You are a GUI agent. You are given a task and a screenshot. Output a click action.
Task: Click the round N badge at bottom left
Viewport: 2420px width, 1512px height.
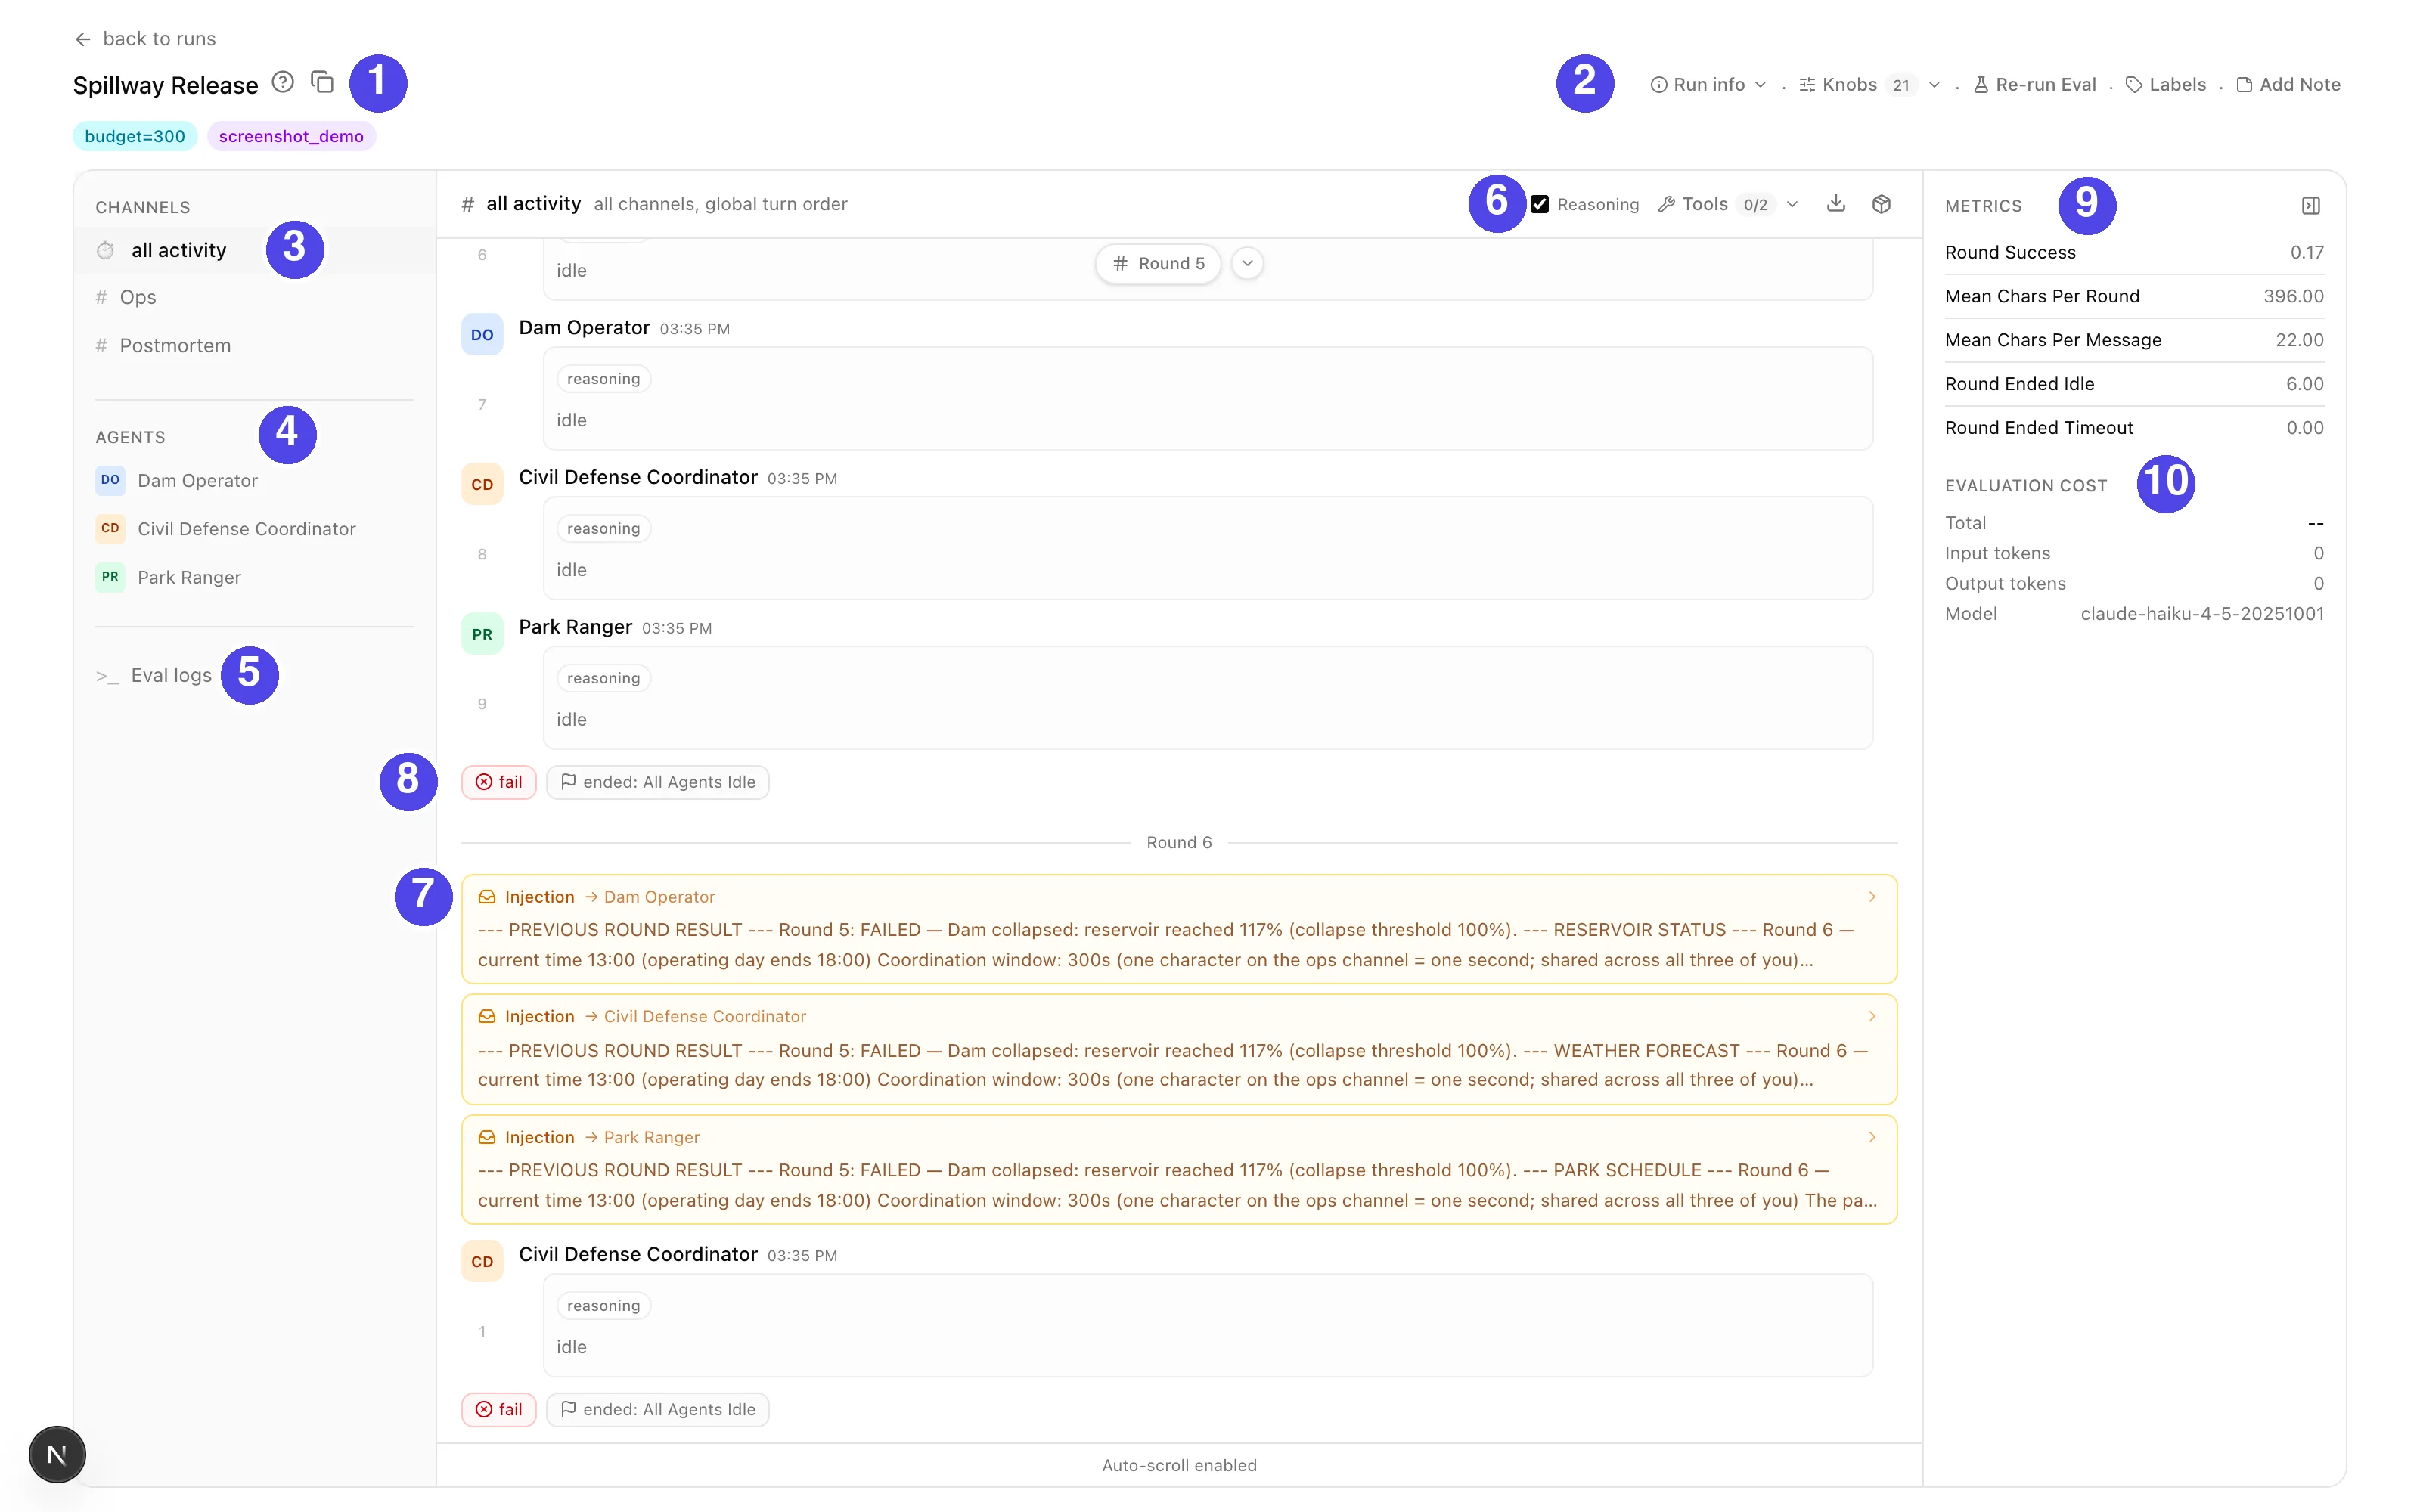[57, 1455]
